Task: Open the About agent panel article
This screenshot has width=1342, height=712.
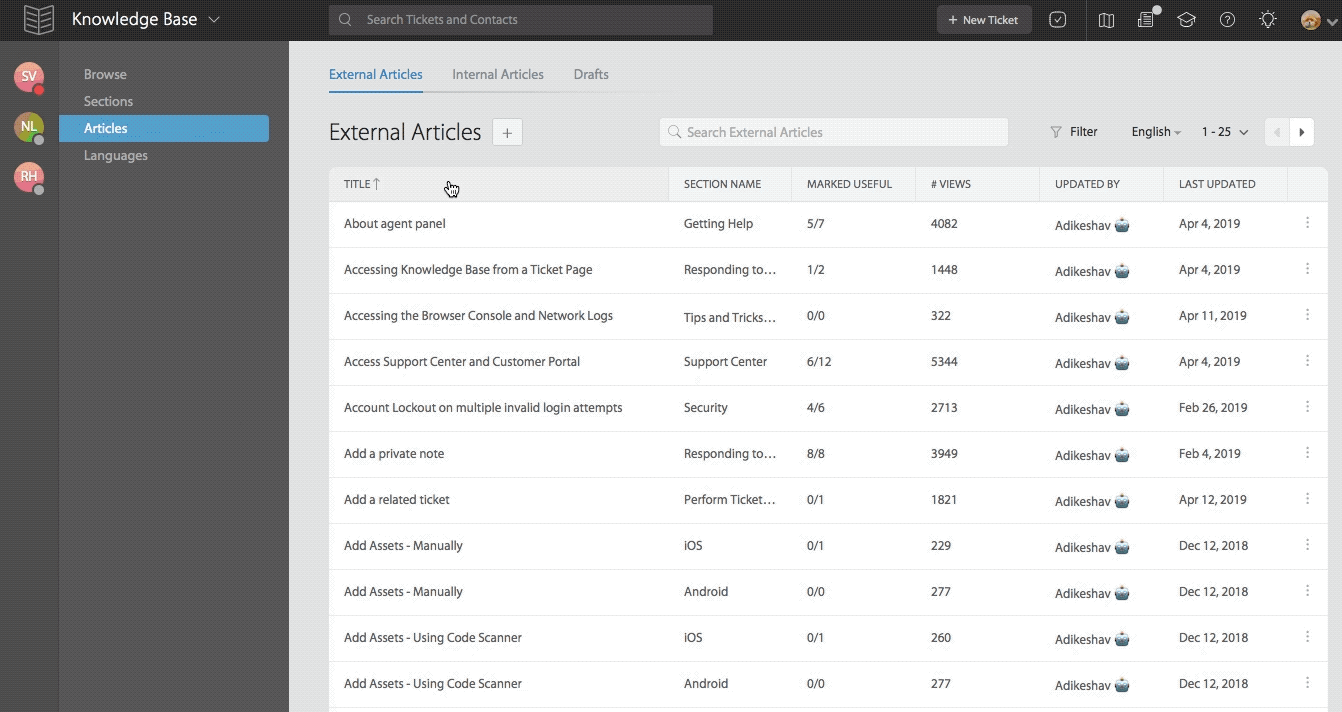Action: (395, 224)
